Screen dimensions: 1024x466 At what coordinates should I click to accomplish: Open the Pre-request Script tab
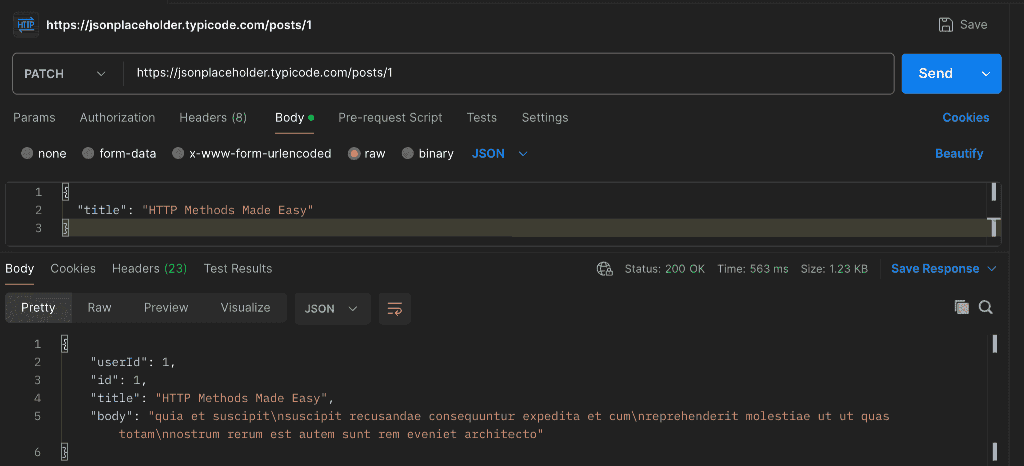[390, 117]
